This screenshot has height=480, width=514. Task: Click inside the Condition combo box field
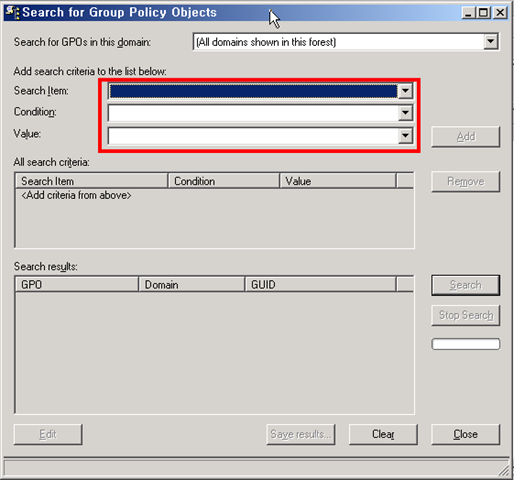253,113
